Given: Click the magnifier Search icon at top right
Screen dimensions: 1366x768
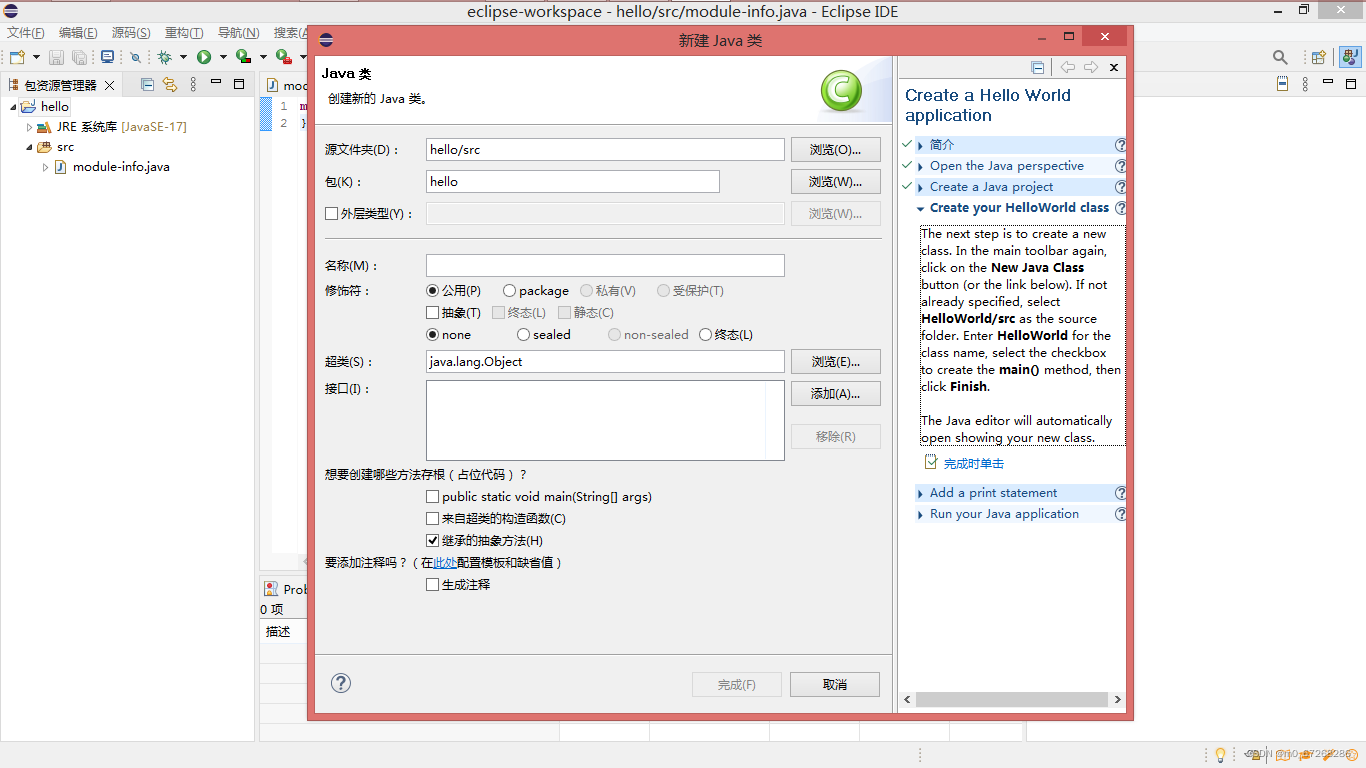Looking at the screenshot, I should (1280, 57).
